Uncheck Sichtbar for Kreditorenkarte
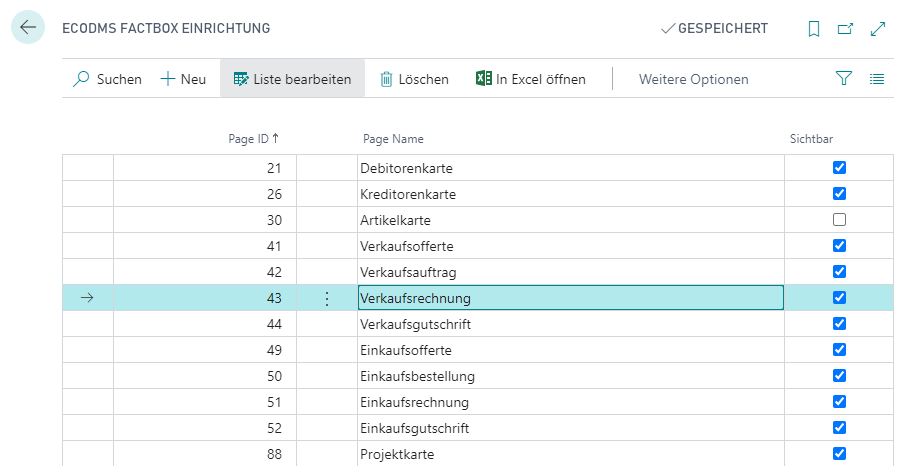 [x=839, y=193]
